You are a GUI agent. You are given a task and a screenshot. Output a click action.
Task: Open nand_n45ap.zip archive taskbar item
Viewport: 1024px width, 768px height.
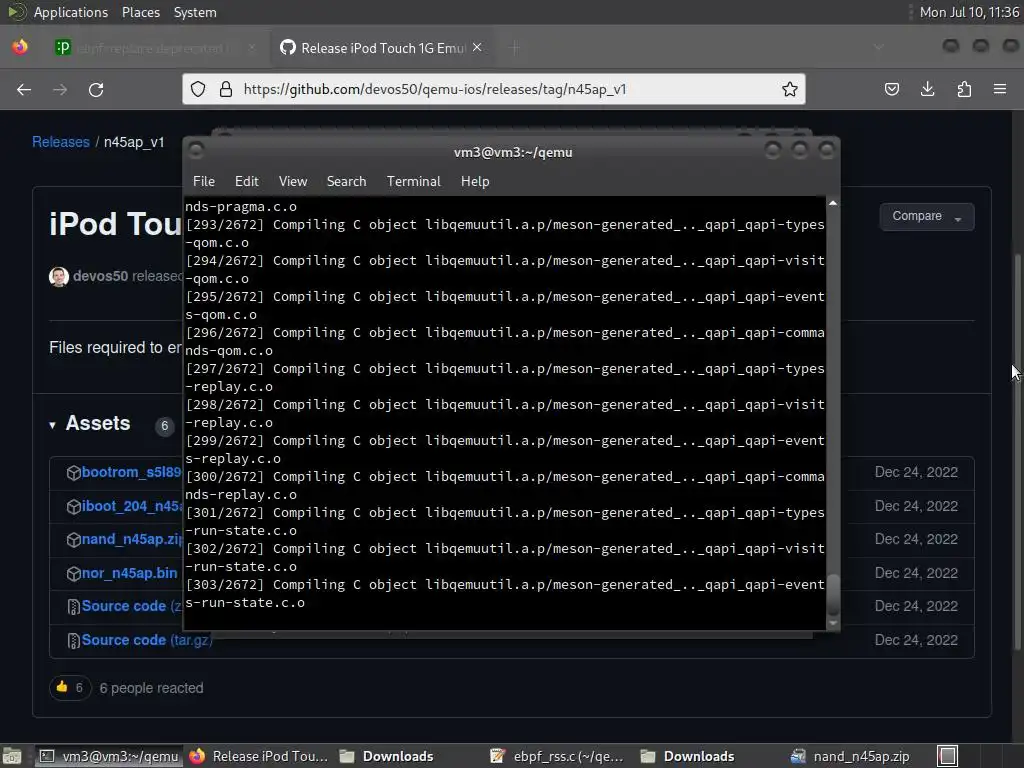[x=851, y=756]
